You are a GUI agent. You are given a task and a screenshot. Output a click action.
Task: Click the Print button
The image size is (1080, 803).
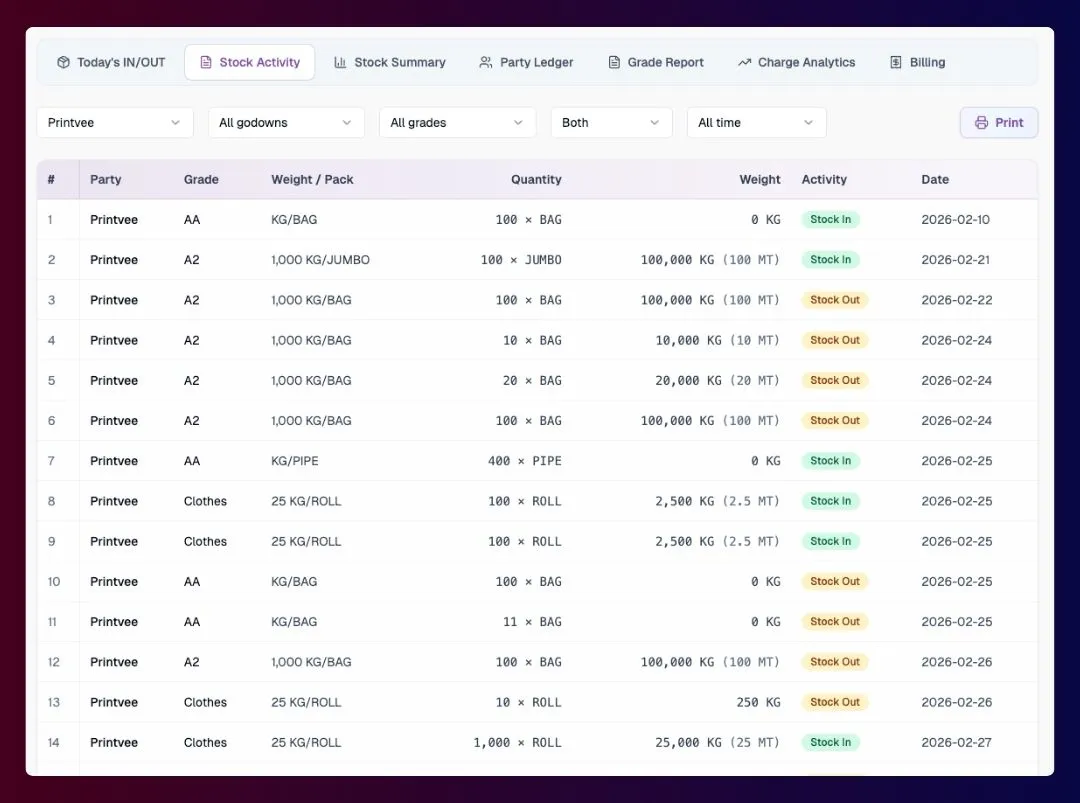coord(999,123)
